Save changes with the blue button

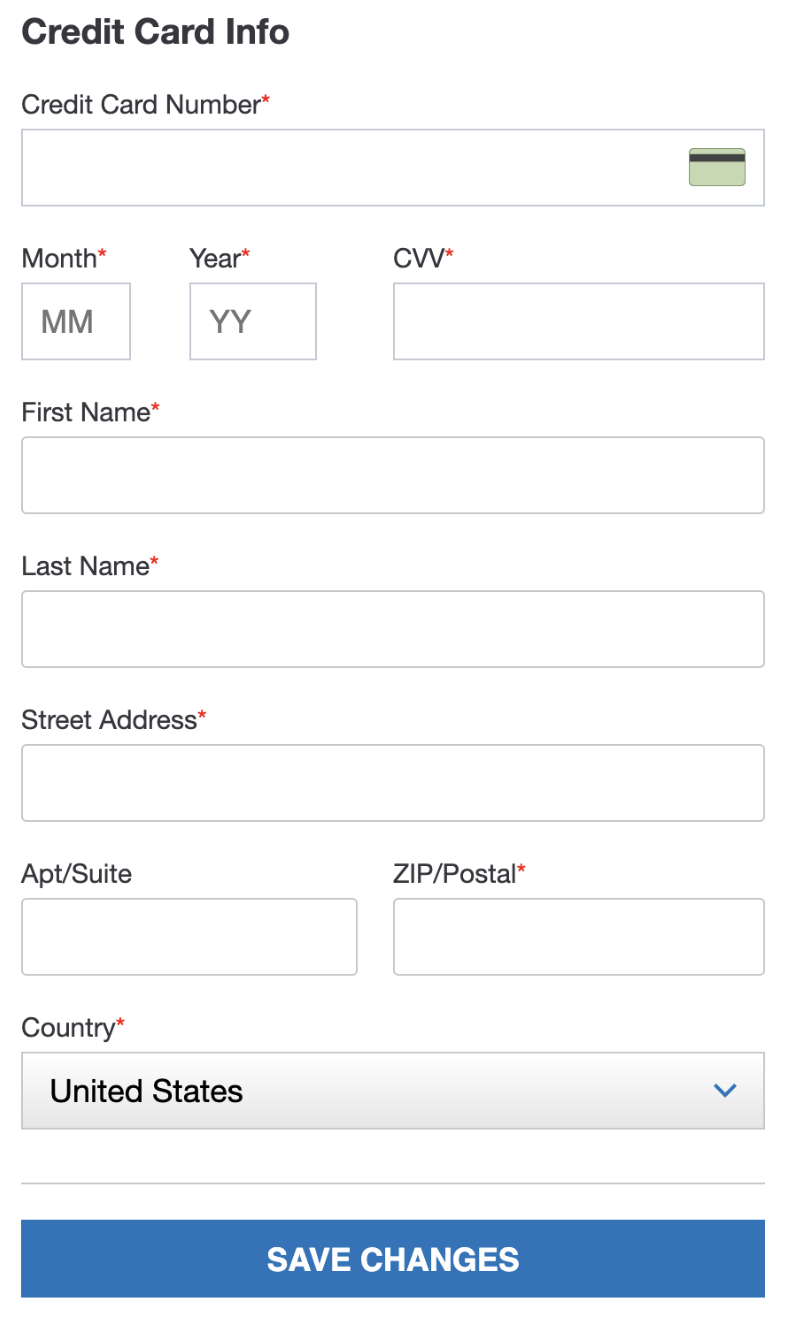[x=393, y=1259]
